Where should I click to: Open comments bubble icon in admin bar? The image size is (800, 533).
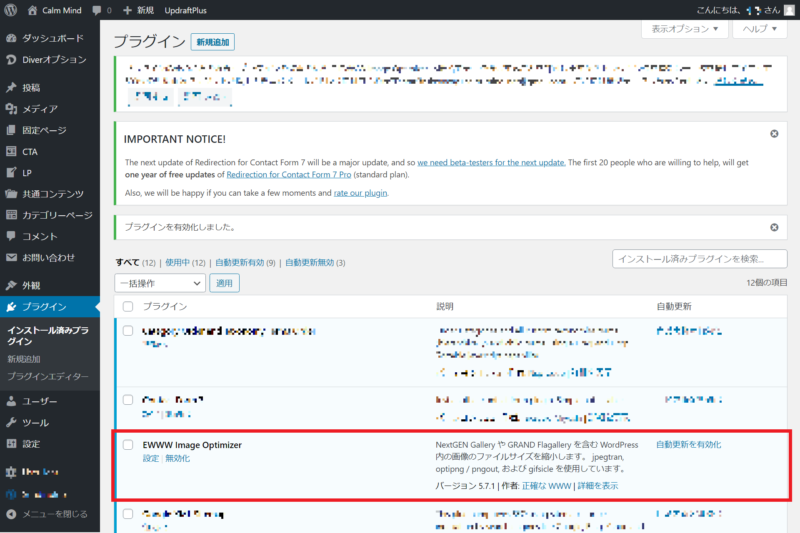(x=96, y=10)
